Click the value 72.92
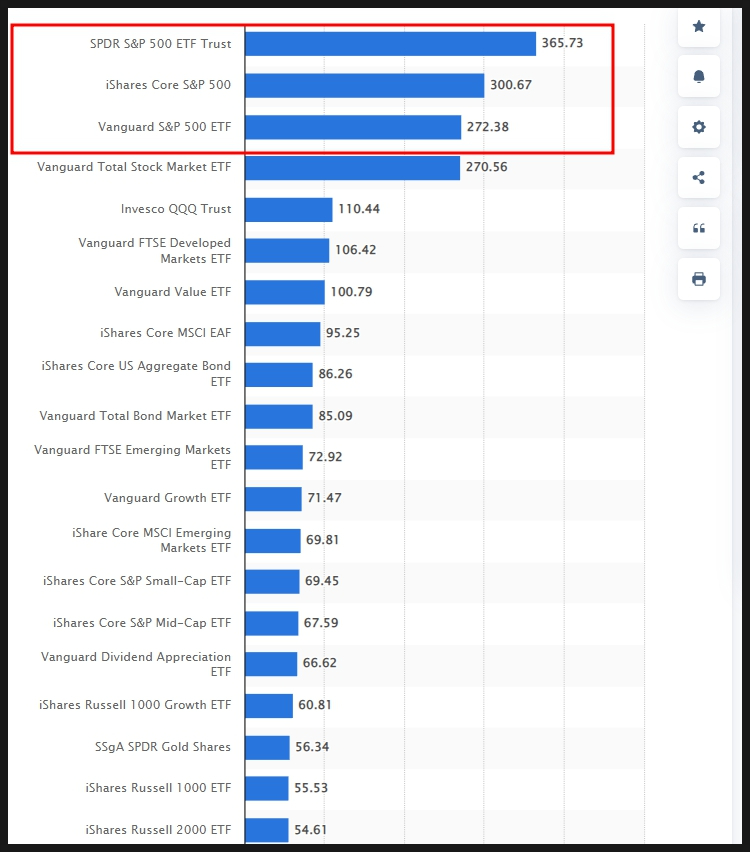Screen dimensions: 750x852 (x=326, y=457)
